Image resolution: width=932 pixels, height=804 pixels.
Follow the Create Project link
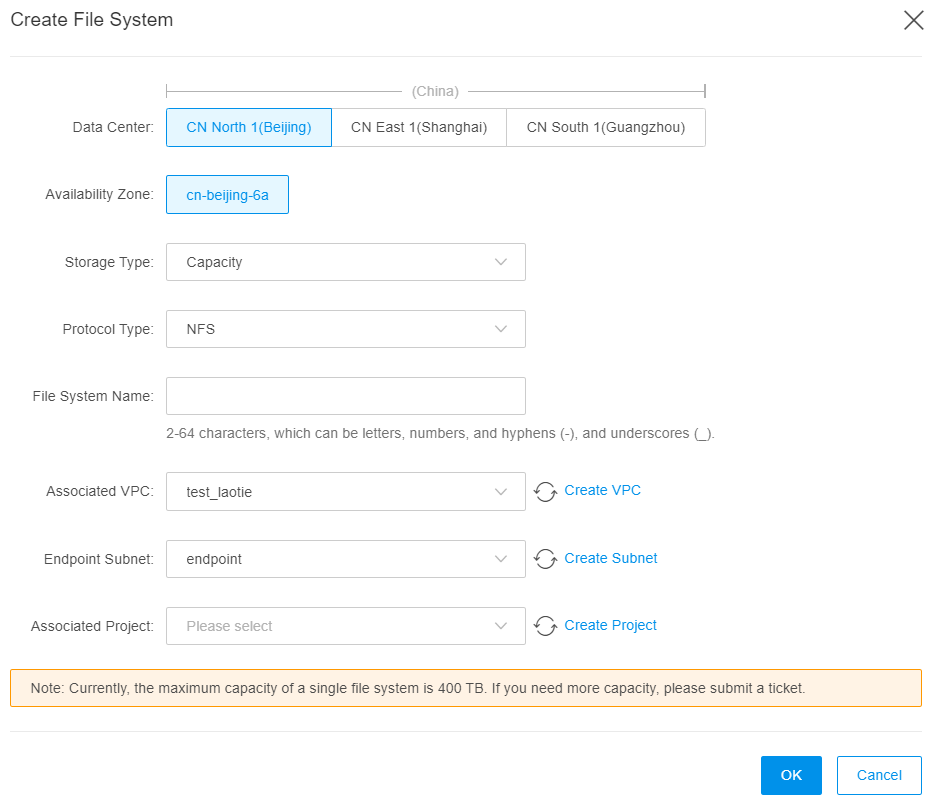tap(610, 625)
